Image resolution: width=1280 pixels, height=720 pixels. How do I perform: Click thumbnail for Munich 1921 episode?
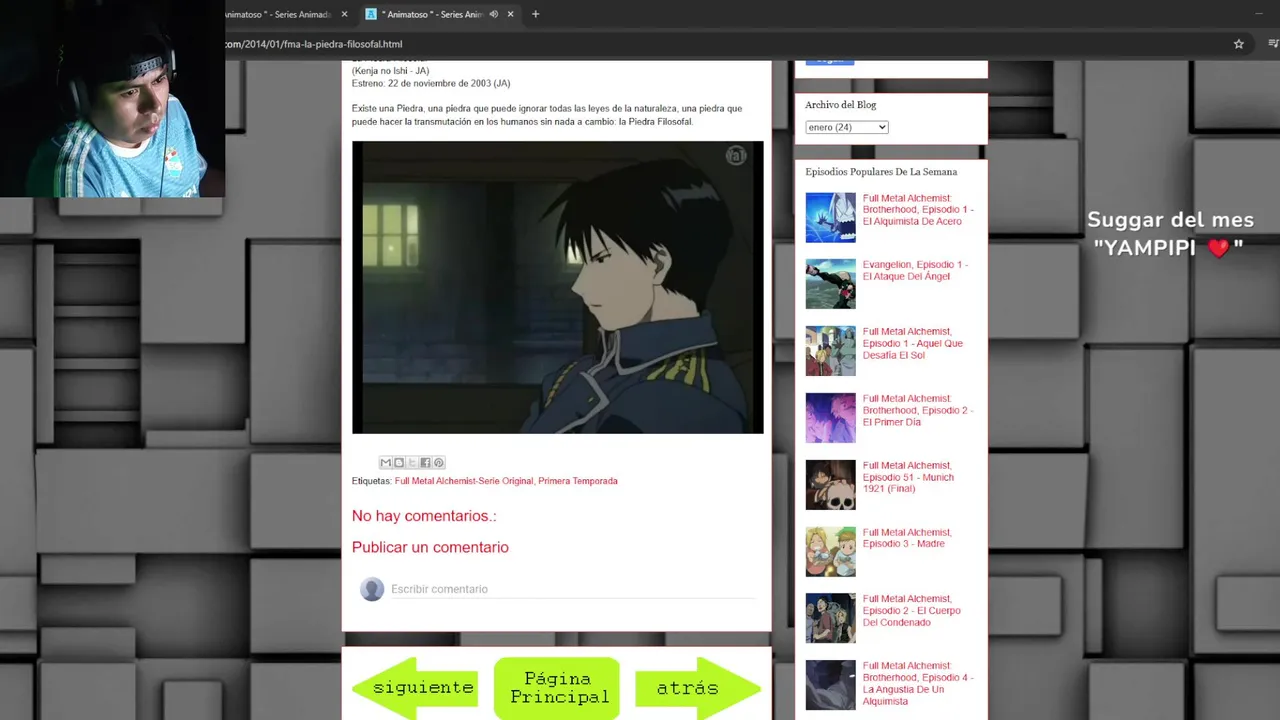point(831,485)
